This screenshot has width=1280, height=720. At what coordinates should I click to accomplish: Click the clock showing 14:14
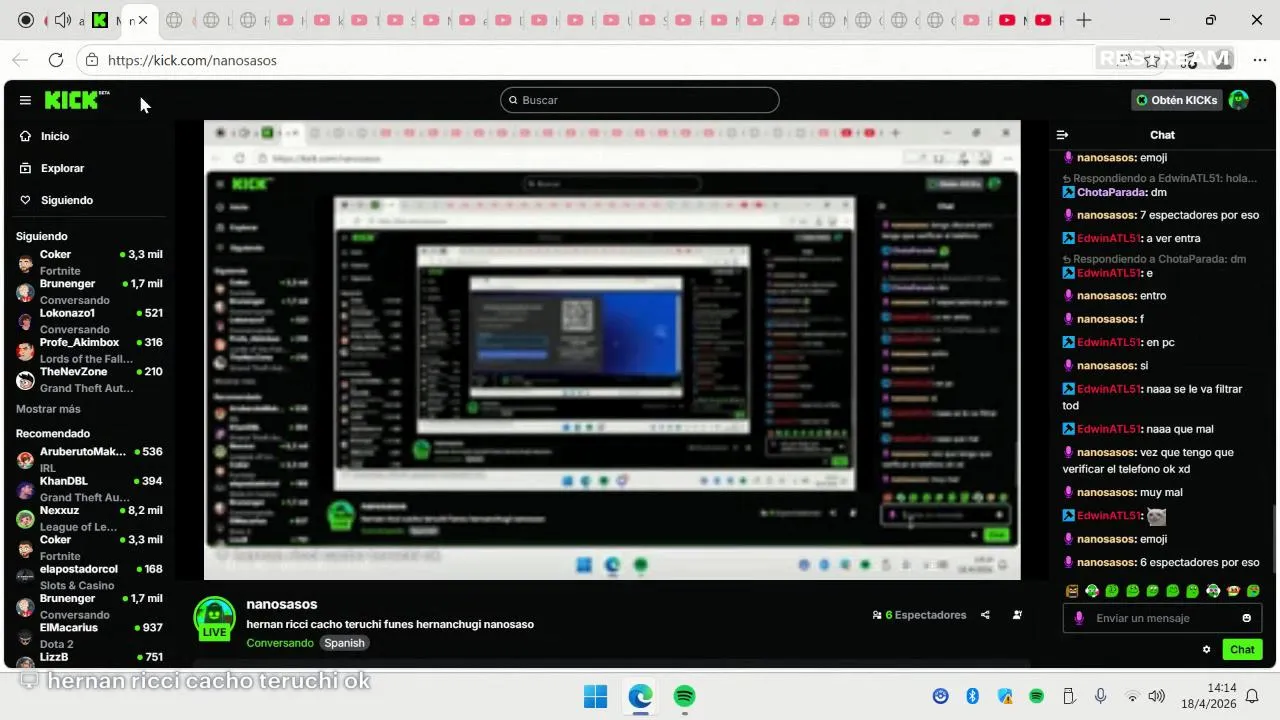(1222, 688)
